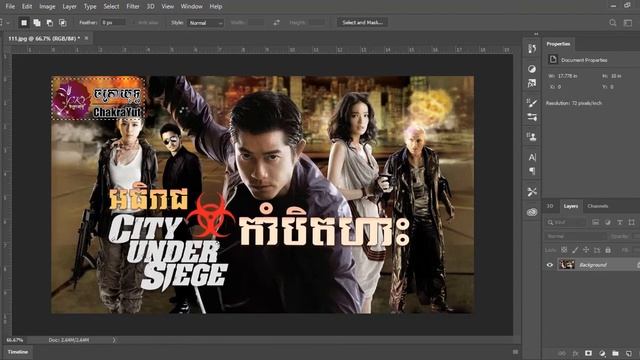
Task: Open the Paragraph panel icon
Action: 532,171
